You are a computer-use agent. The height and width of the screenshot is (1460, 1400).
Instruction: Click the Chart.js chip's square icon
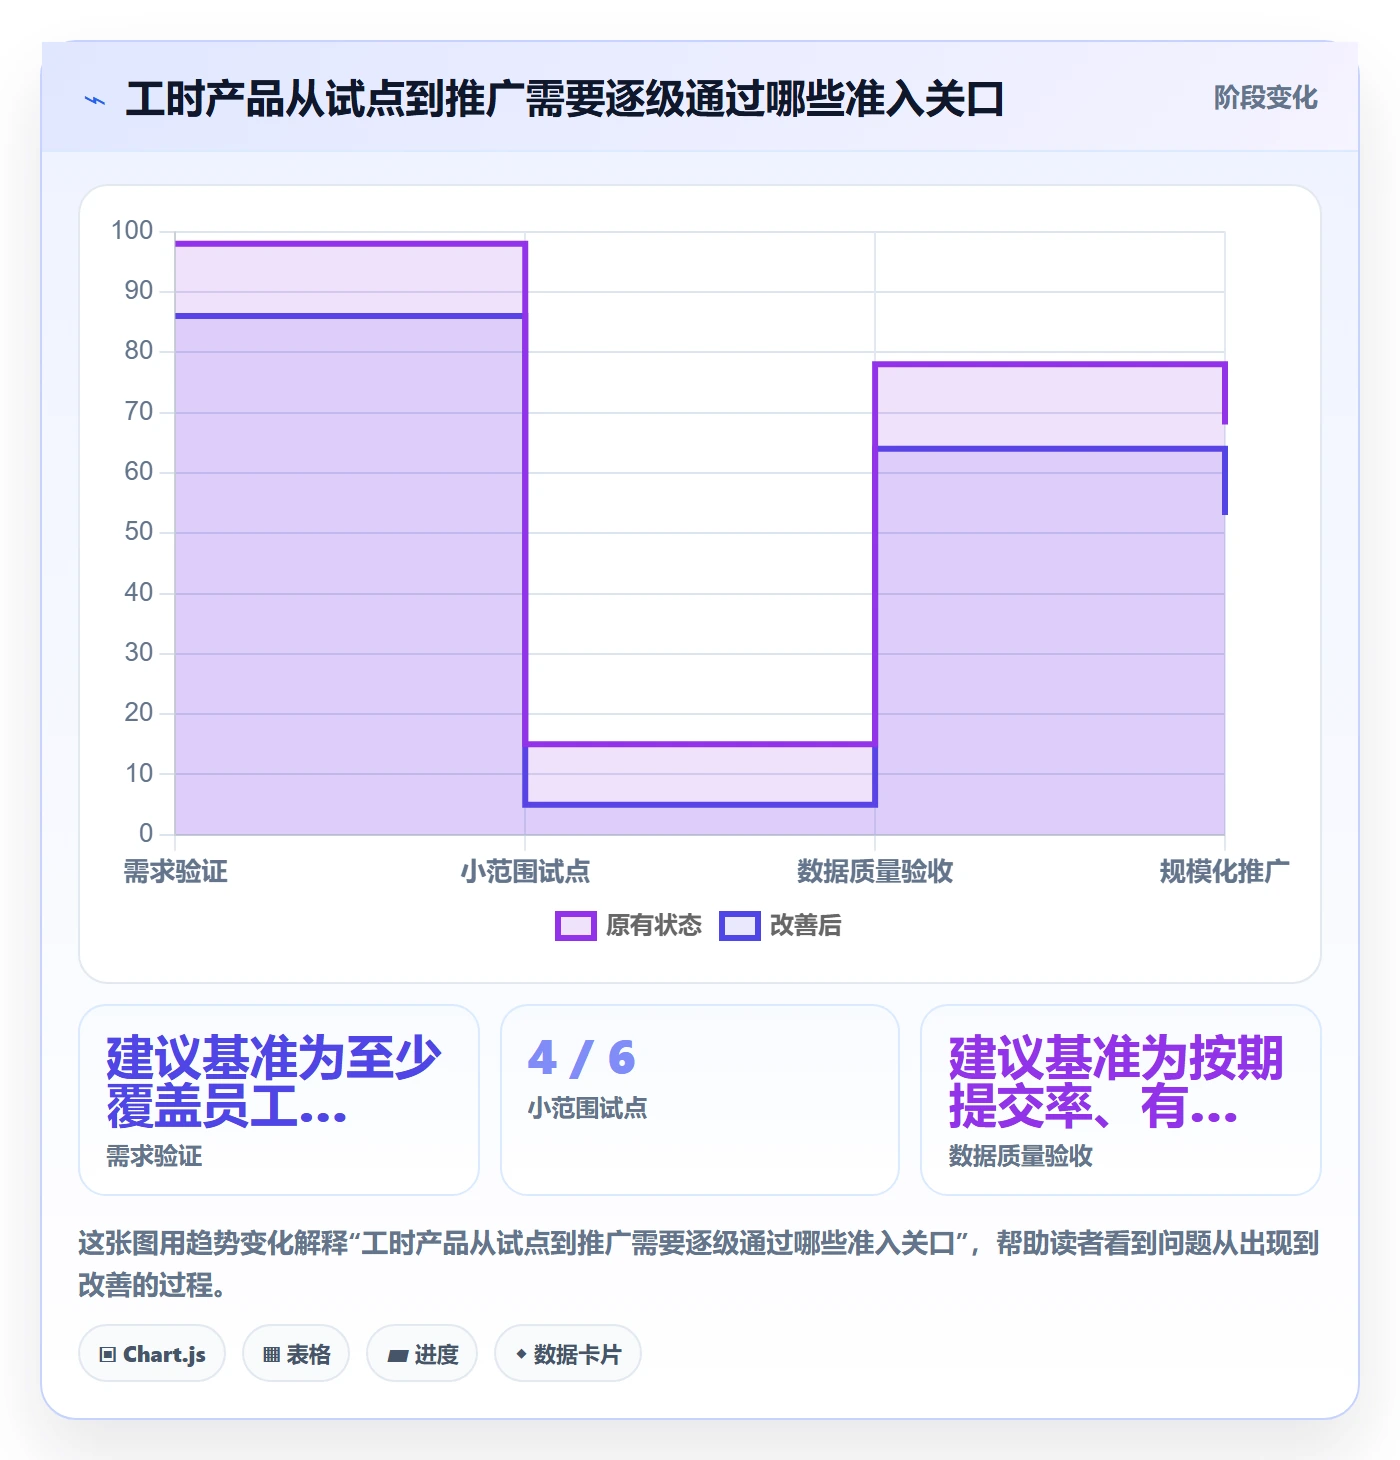[x=108, y=1355]
